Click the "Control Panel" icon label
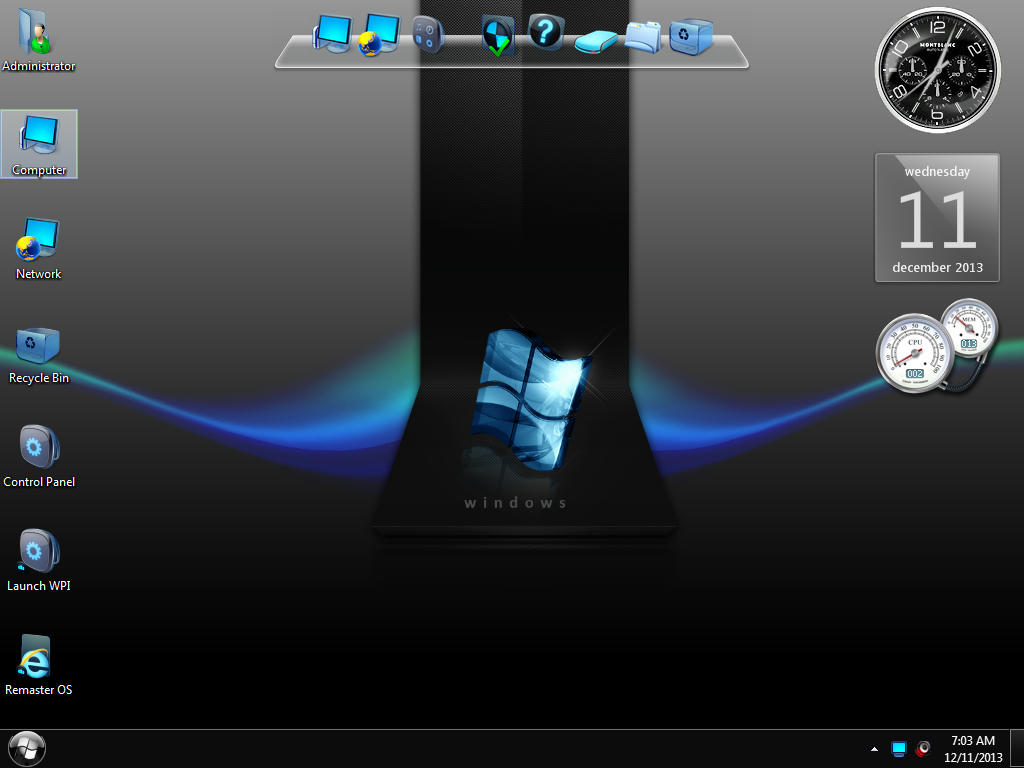Image resolution: width=1024 pixels, height=768 pixels. (39, 482)
